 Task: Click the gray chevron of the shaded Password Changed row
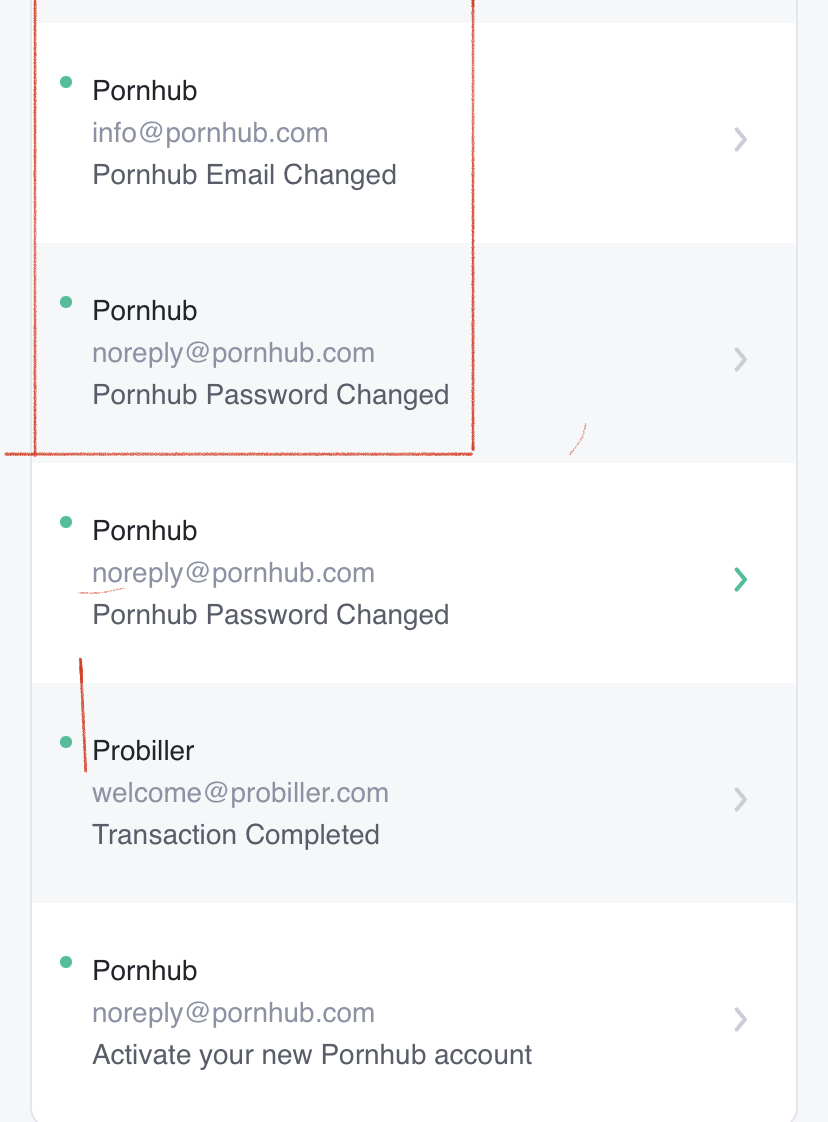coord(741,359)
